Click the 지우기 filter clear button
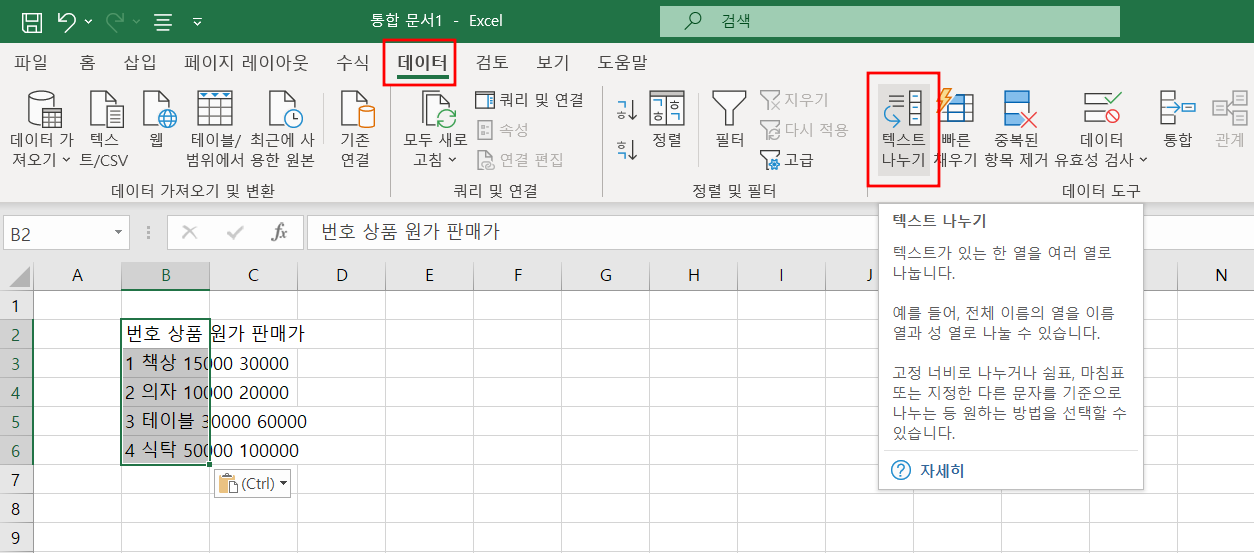 (794, 100)
